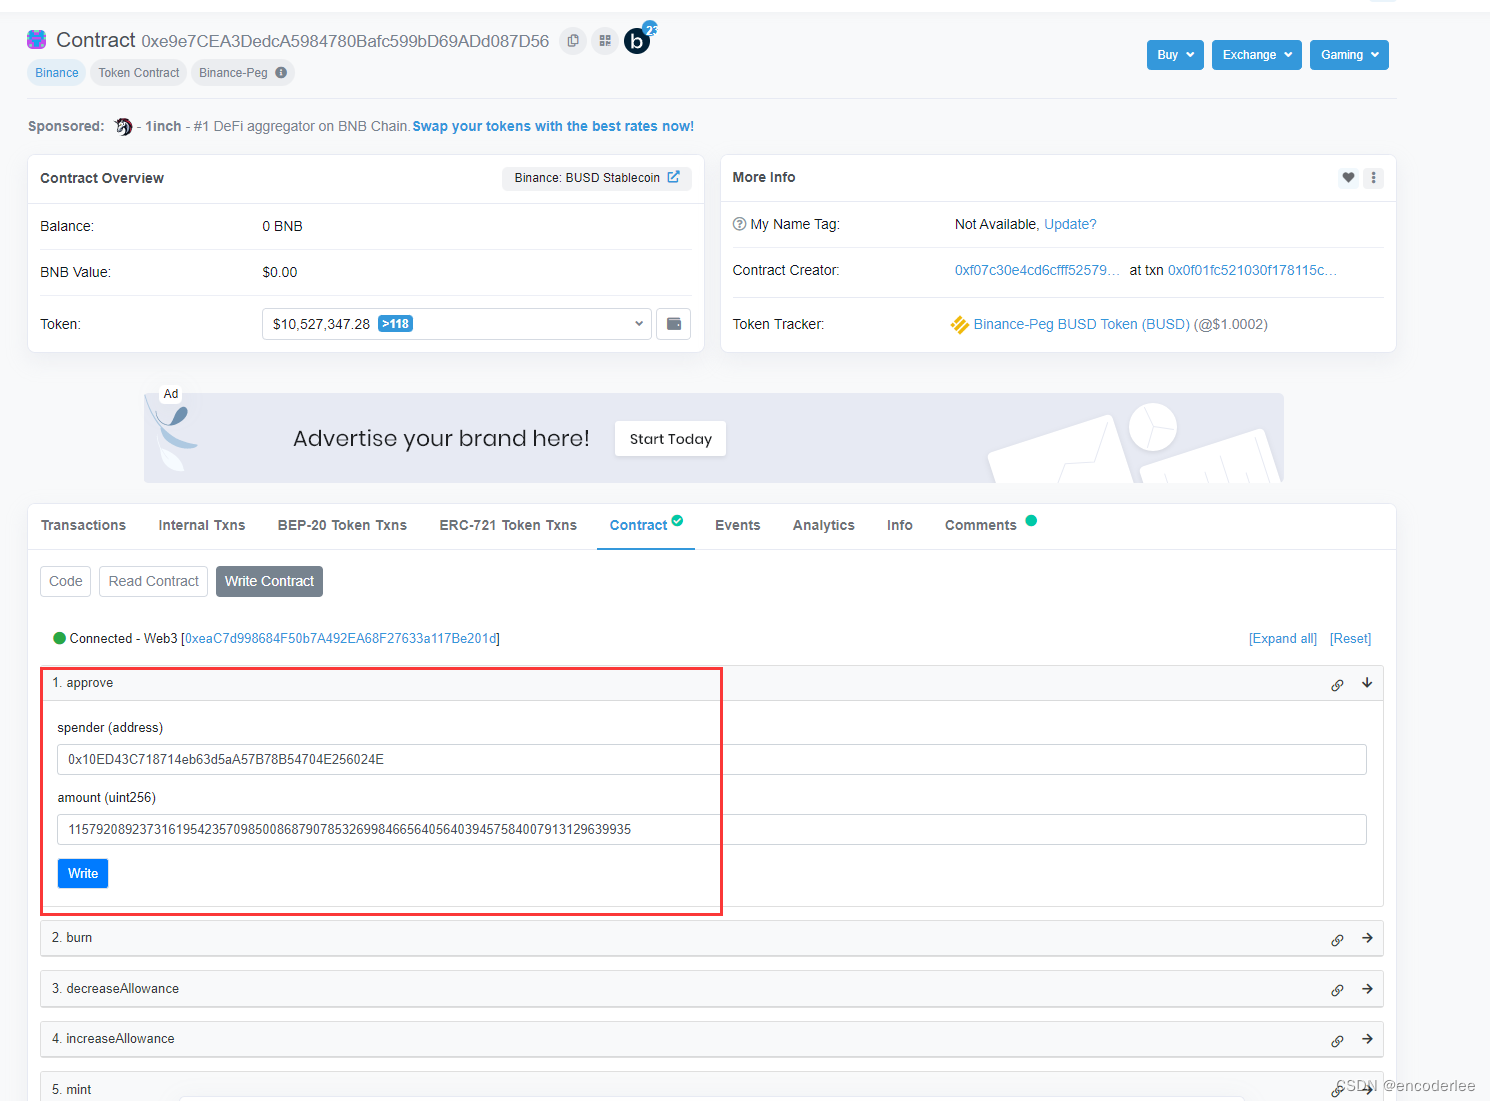
Task: Open the Info tab
Action: (900, 525)
